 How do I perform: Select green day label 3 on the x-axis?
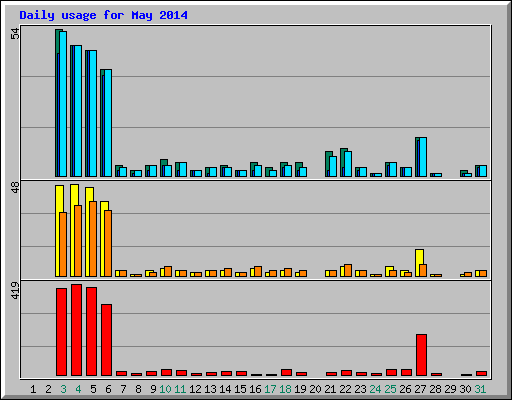[63, 389]
